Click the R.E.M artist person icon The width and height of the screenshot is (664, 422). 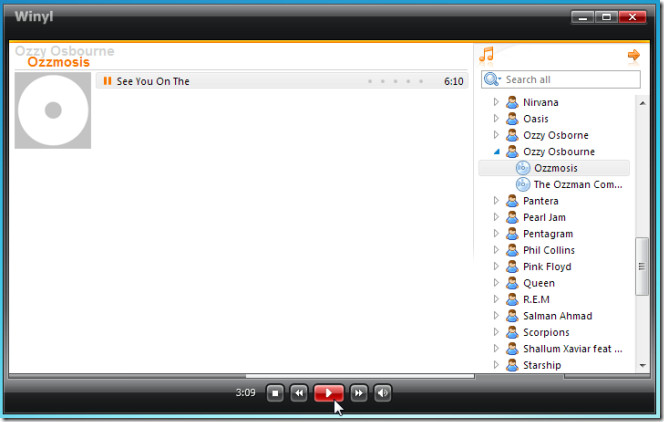pyautogui.click(x=512, y=299)
